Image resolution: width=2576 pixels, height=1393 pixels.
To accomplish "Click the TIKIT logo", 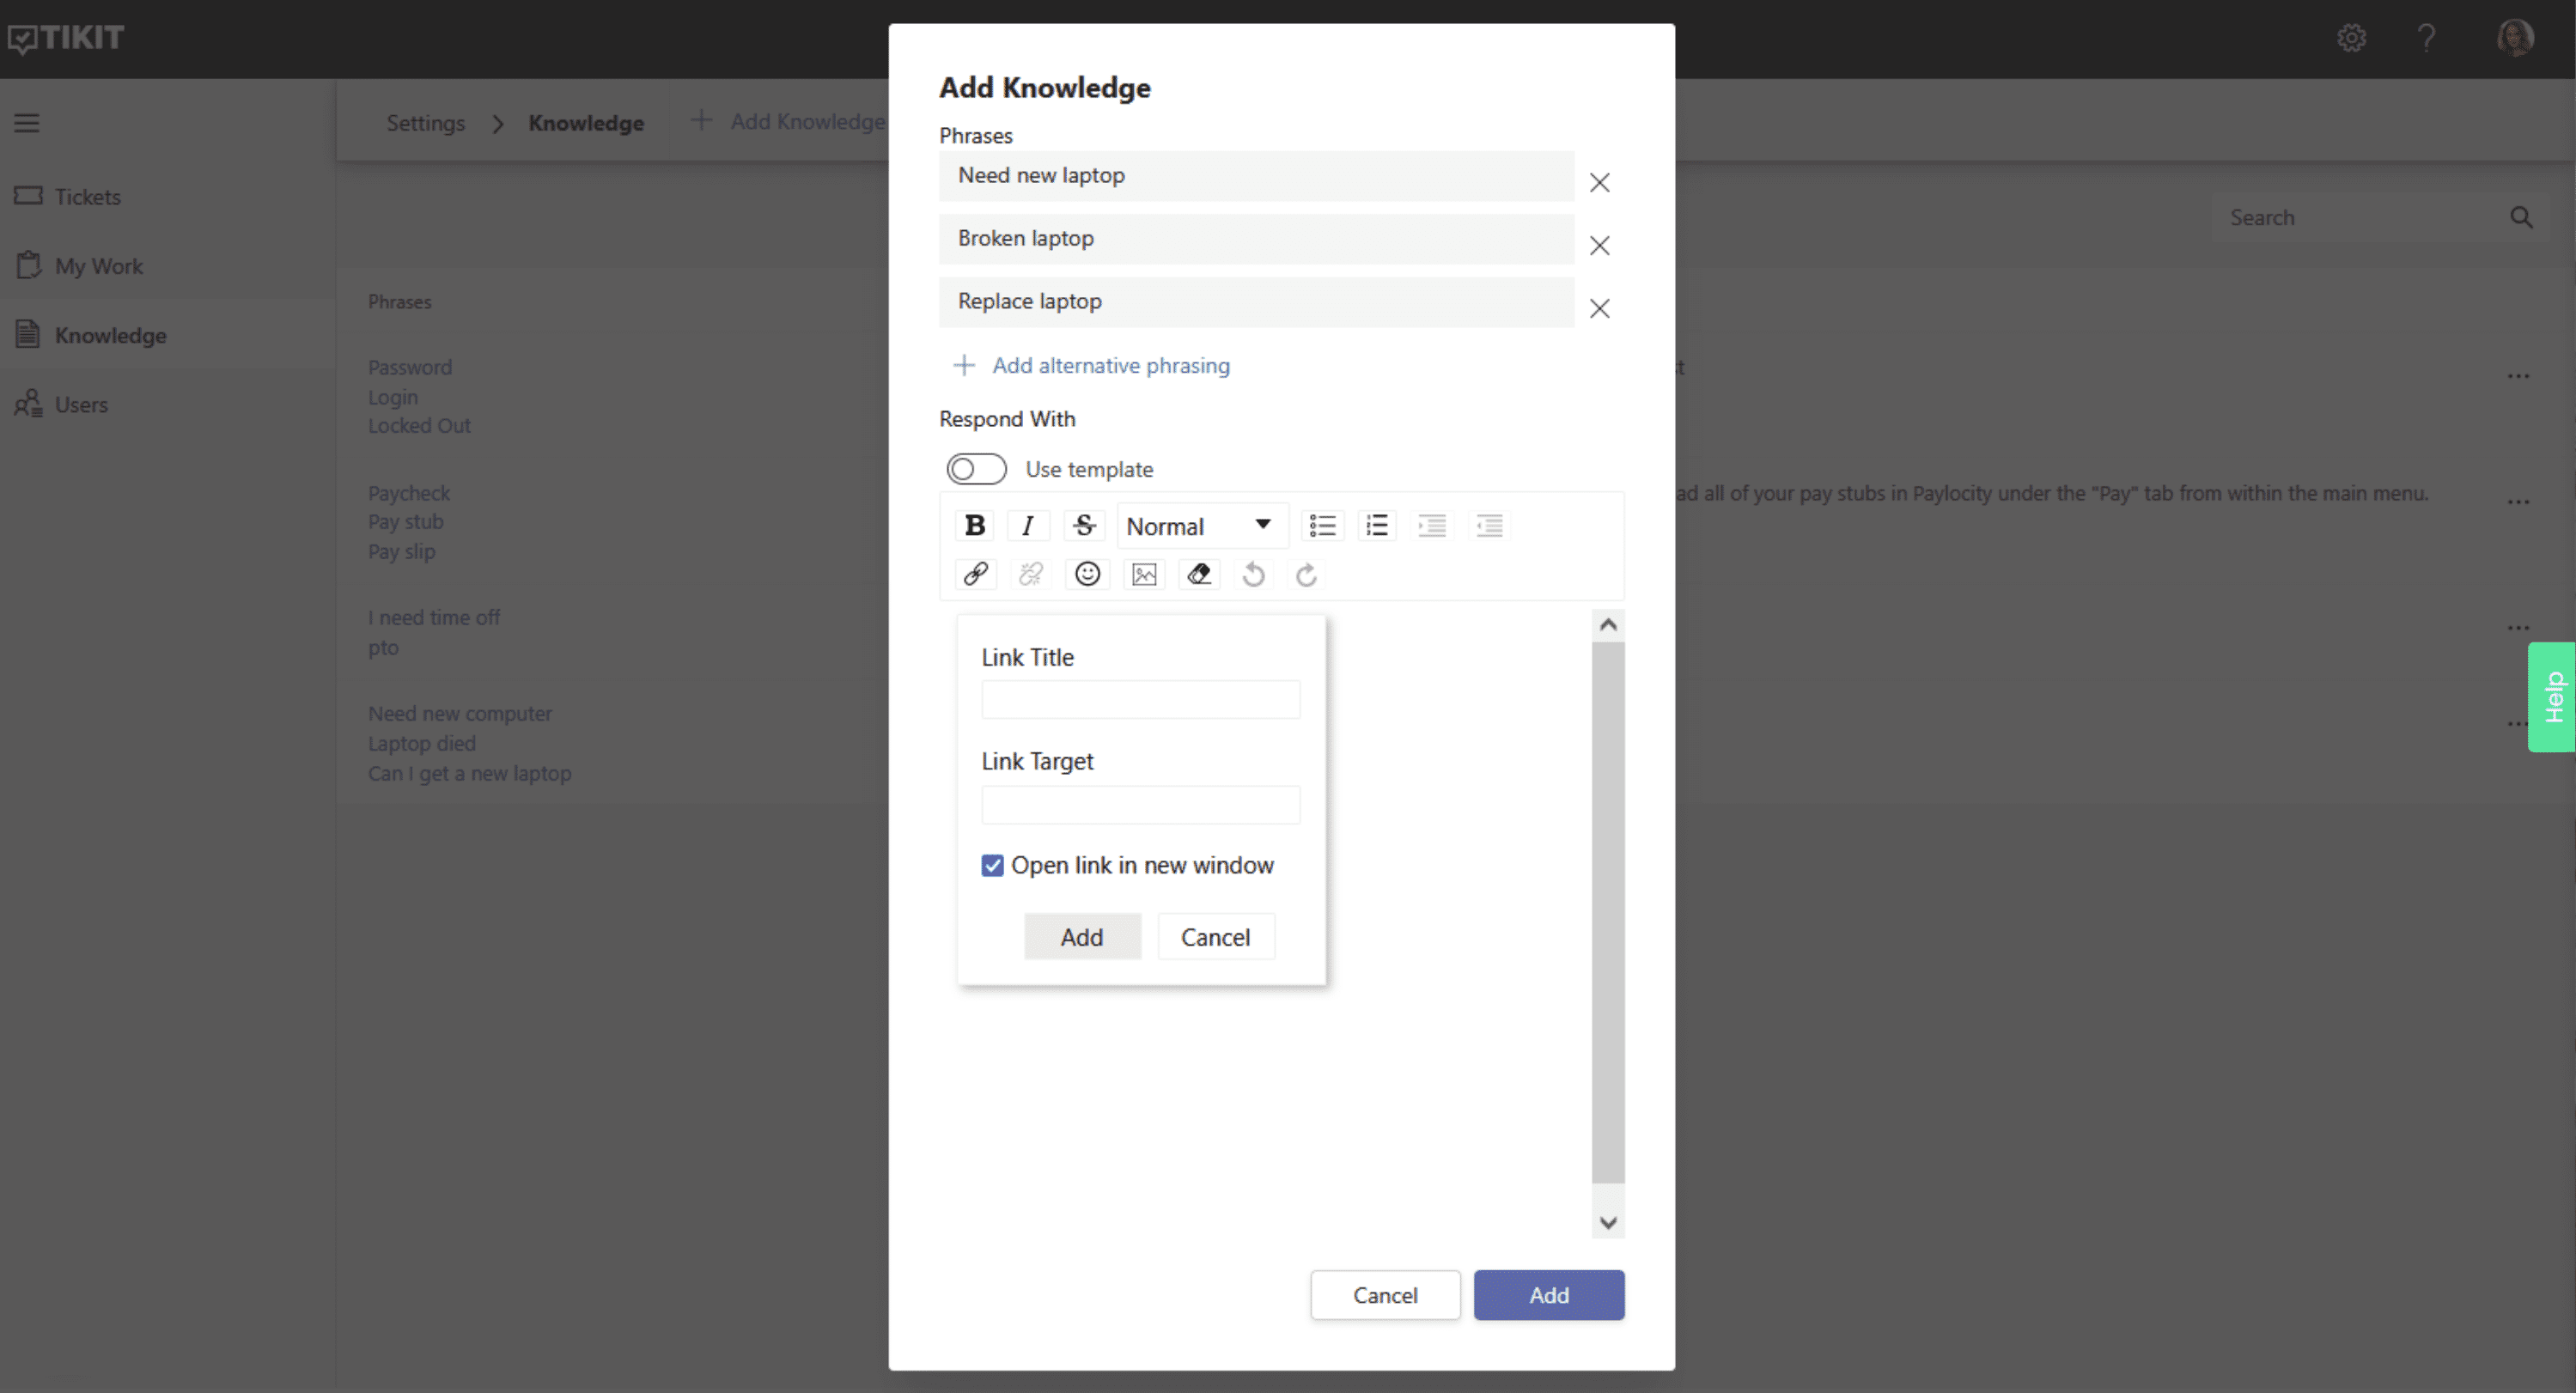I will (x=66, y=38).
